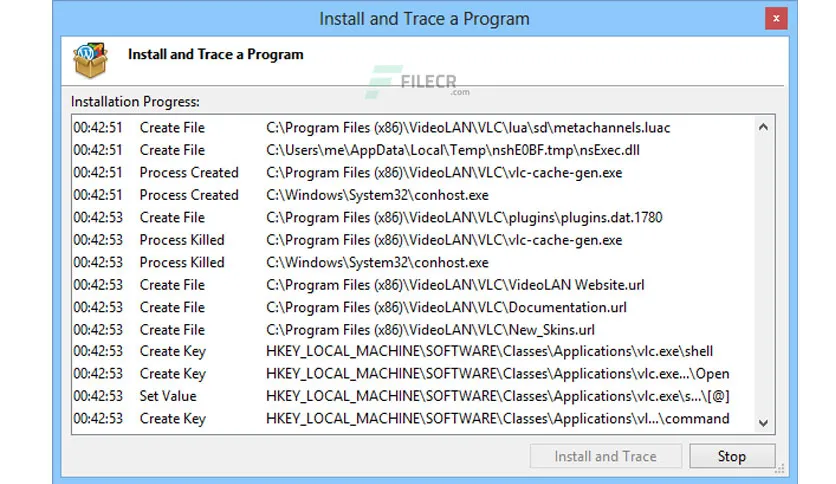Screen dimensions: 836x484
Task: Select Create Key row ending in \Open
Action: (x=413, y=374)
